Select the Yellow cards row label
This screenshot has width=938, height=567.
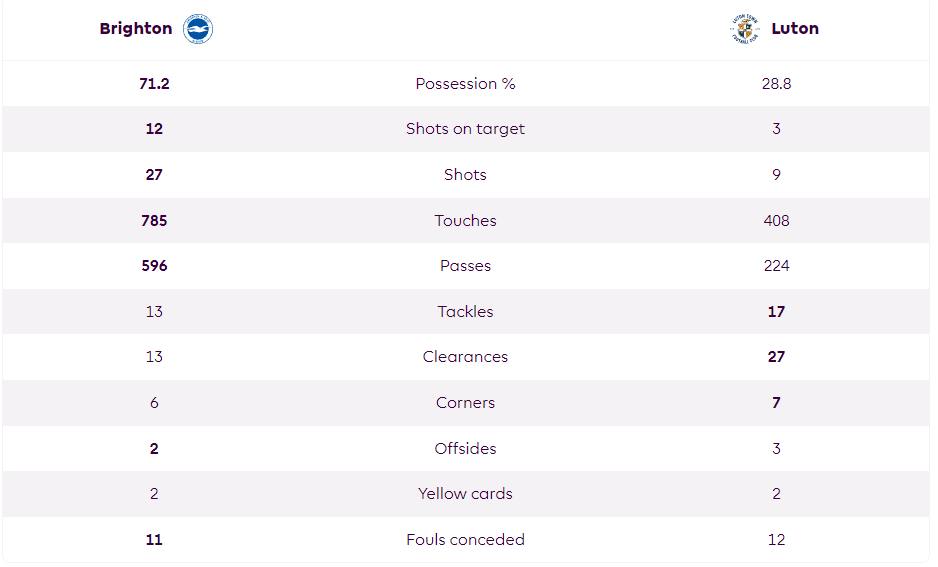465,494
